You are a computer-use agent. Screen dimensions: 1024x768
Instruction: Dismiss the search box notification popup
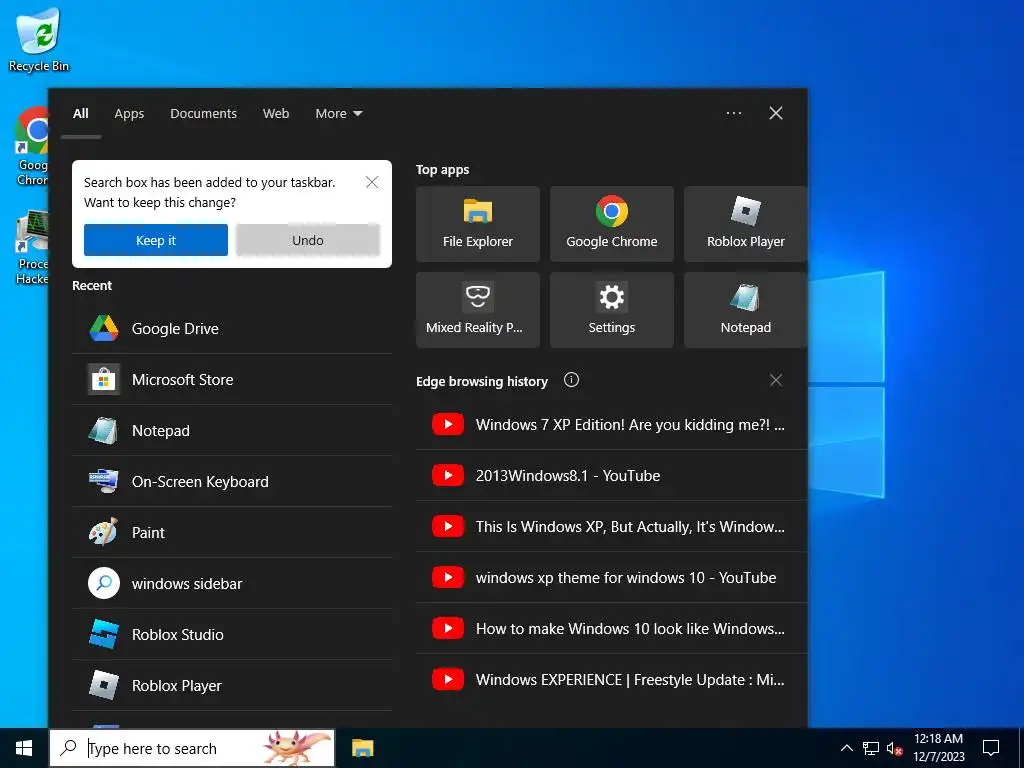(372, 182)
